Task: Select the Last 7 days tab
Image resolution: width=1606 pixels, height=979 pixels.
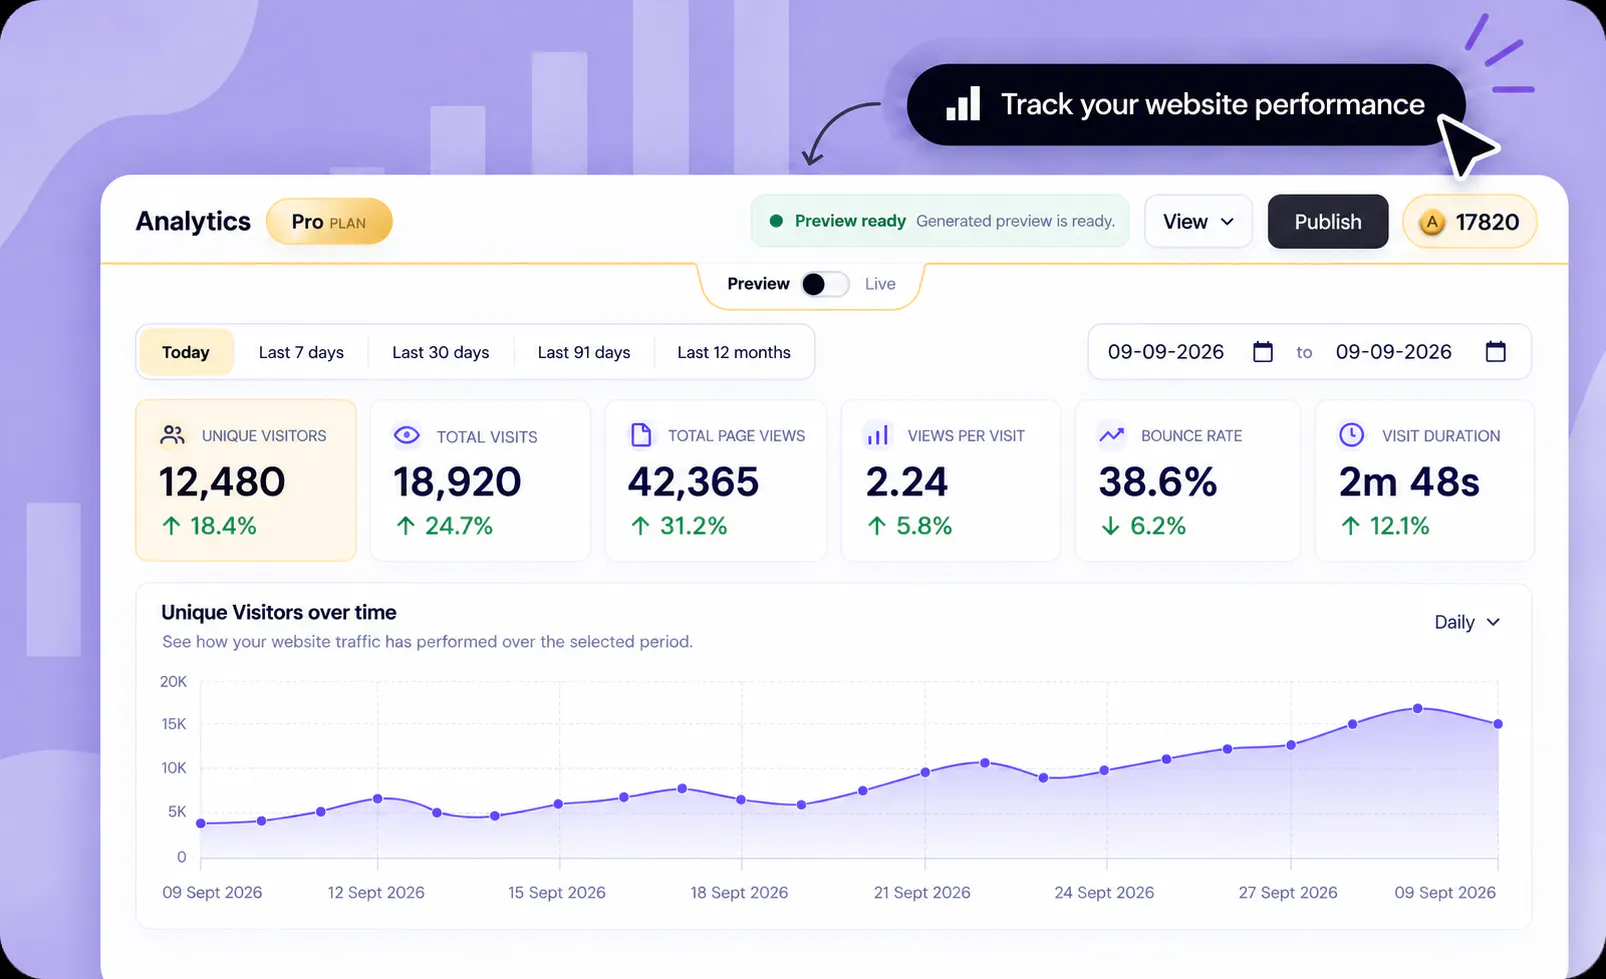Action: 301,352
